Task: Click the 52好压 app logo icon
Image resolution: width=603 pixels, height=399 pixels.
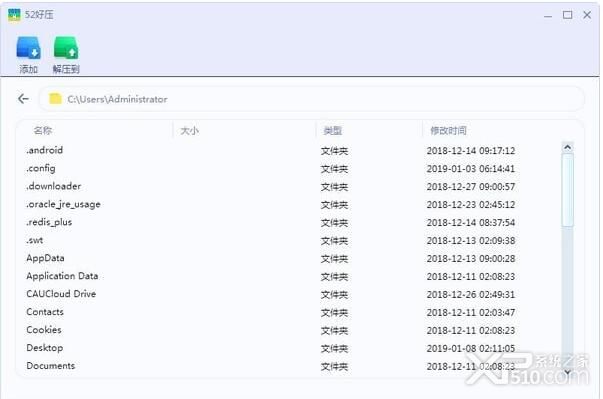Action: coord(14,15)
